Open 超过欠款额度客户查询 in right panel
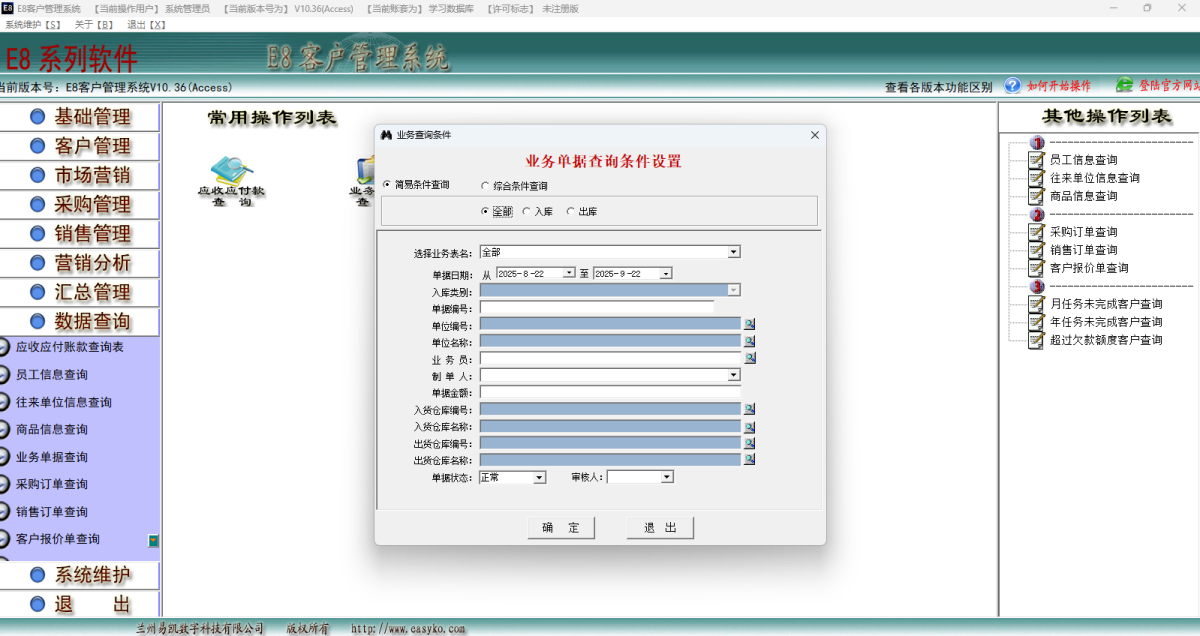The image size is (1200, 636). click(x=1035, y=340)
